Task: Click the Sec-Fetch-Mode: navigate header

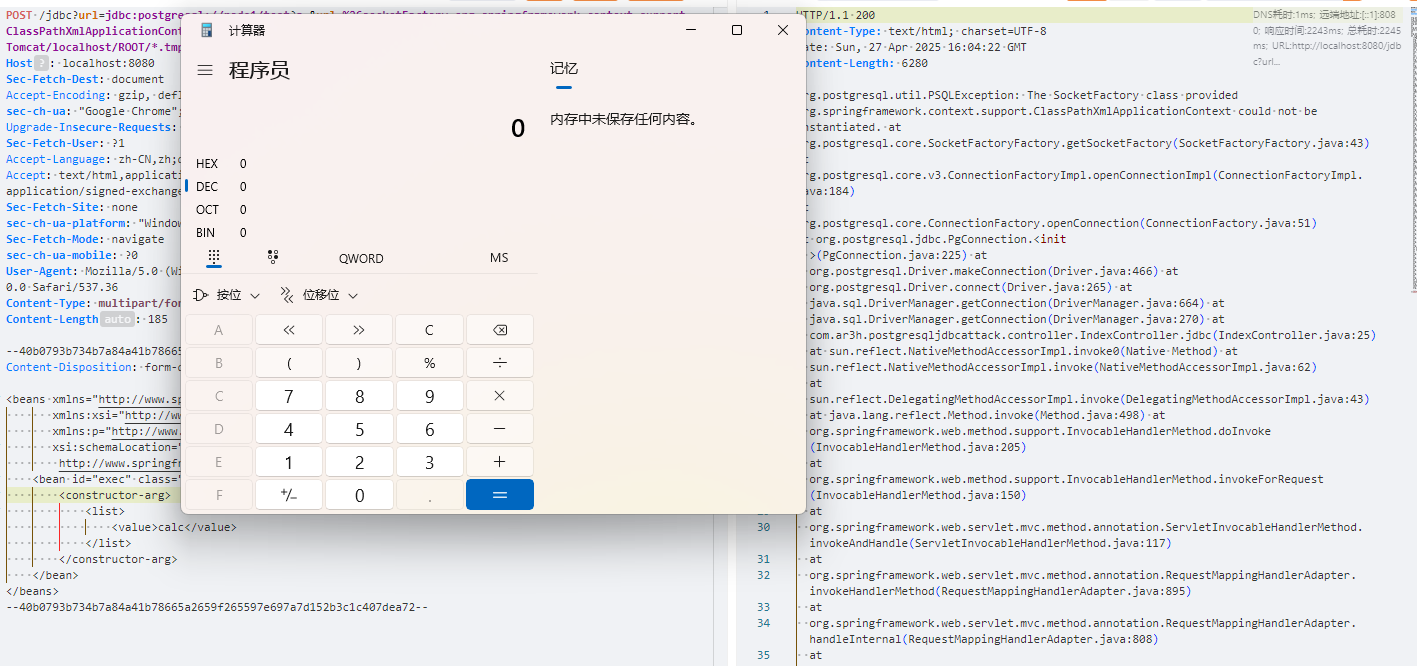Action: 85,239
